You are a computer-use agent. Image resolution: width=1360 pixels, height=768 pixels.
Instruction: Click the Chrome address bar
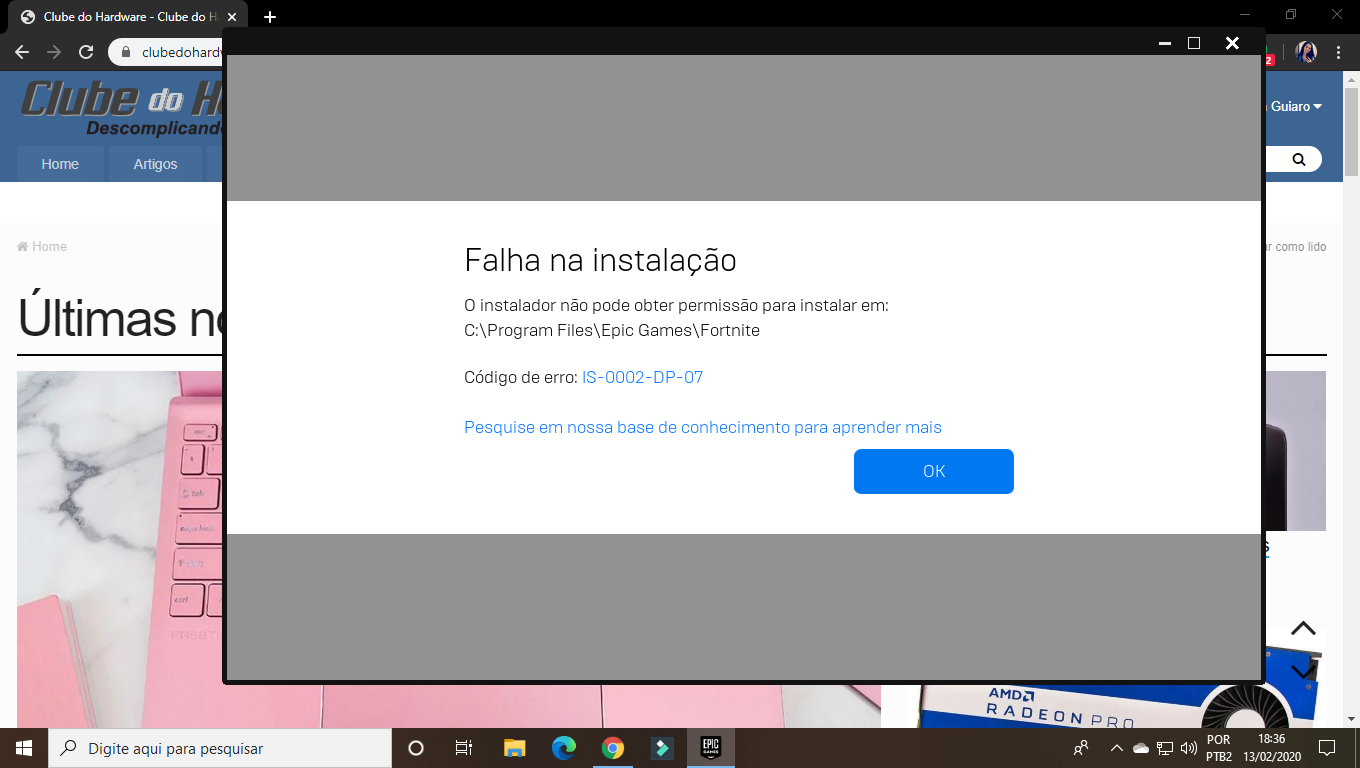tap(165, 52)
